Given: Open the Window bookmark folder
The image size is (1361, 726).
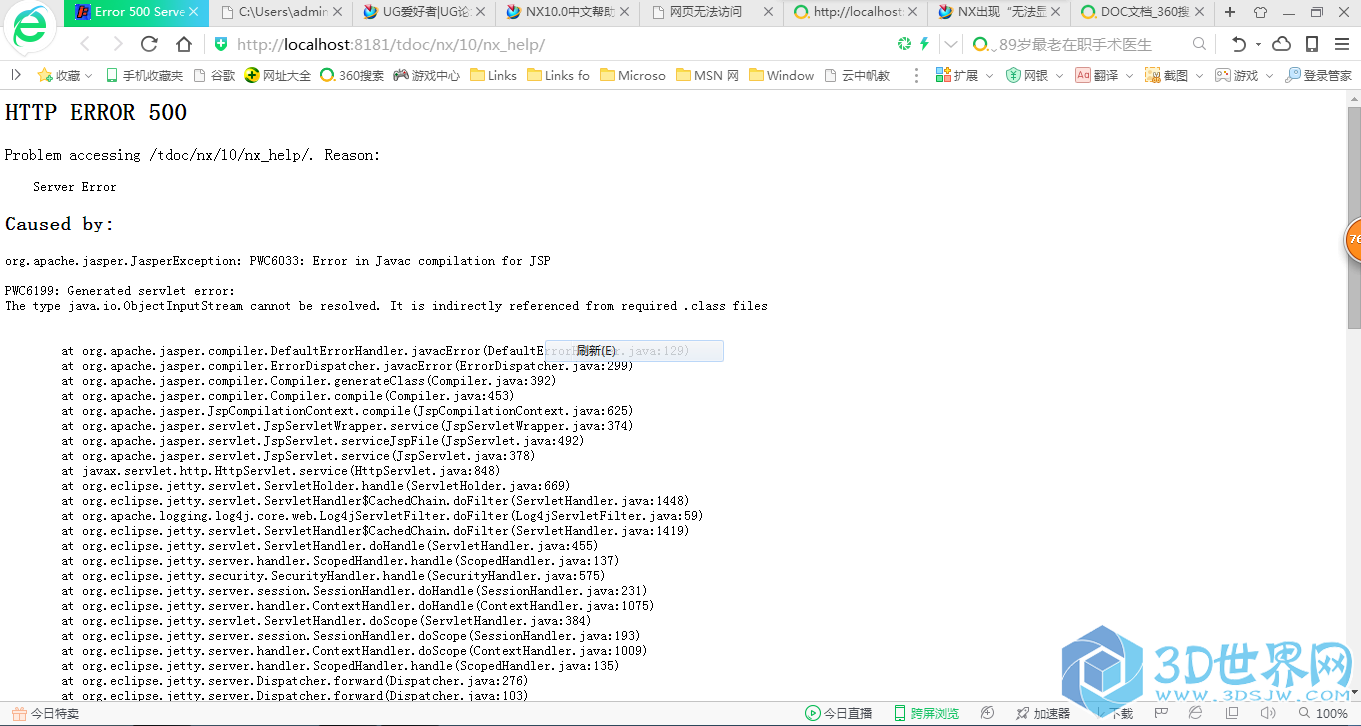Looking at the screenshot, I should click(781, 75).
